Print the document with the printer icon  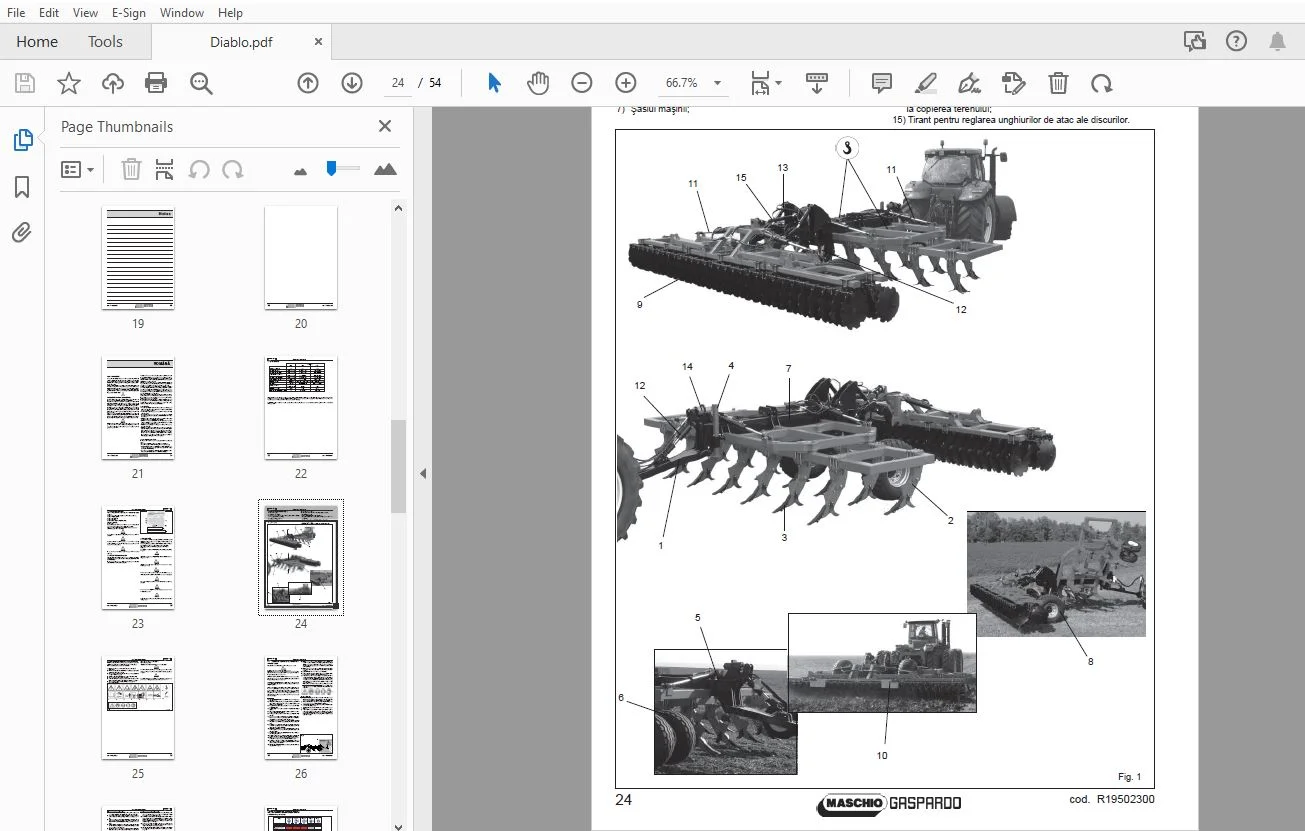pyautogui.click(x=156, y=83)
